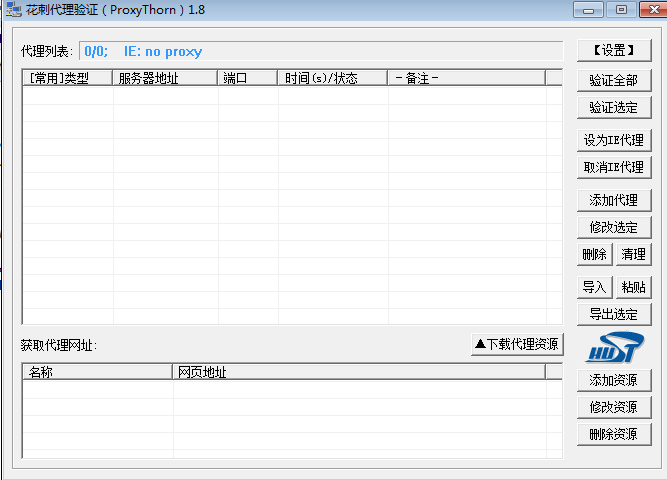Click 修改资源 to edit a resource
The width and height of the screenshot is (667, 480).
point(614,407)
